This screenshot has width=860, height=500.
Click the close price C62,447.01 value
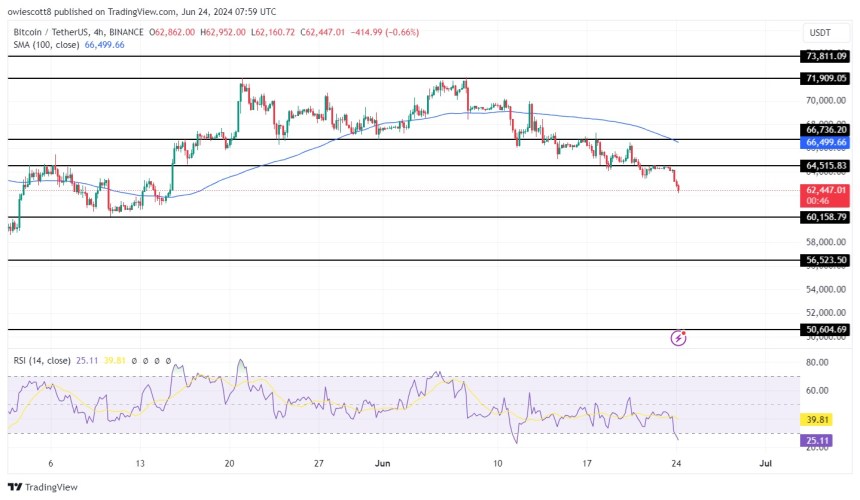pos(322,32)
